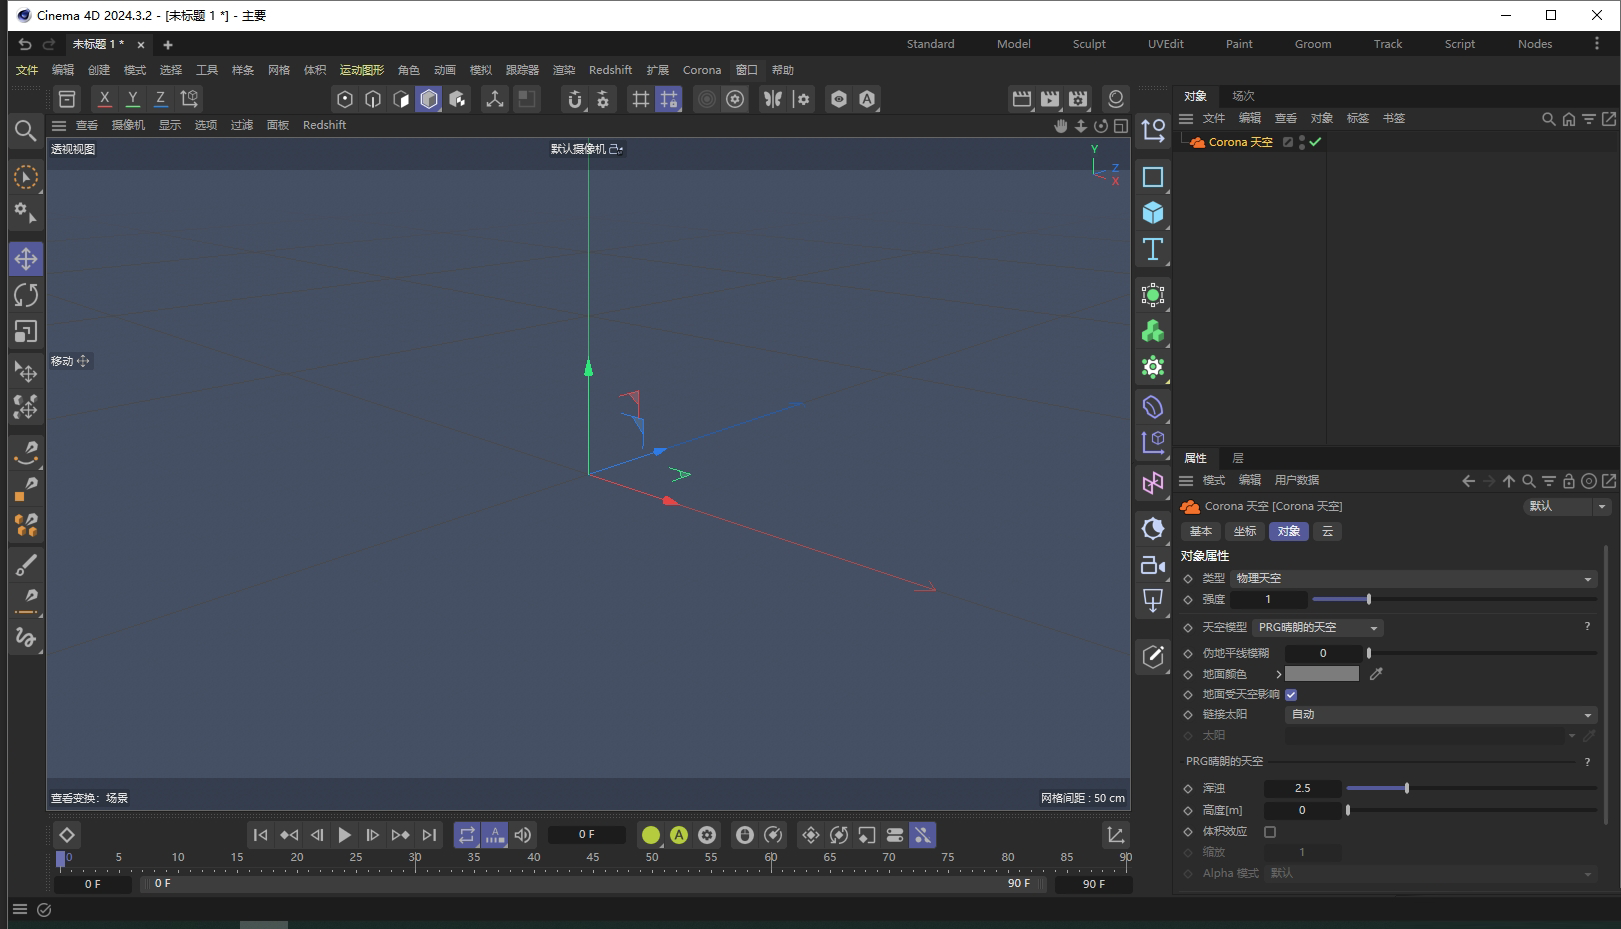Open layout options three-dot menu
The height and width of the screenshot is (929, 1621).
tap(1596, 44)
